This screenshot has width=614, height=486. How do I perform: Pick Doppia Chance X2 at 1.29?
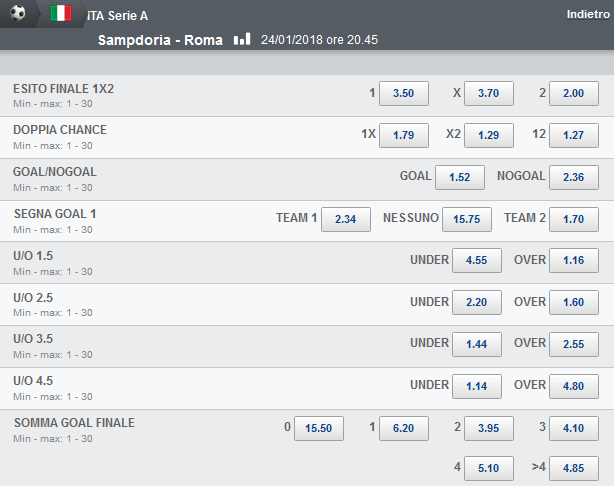(489, 135)
